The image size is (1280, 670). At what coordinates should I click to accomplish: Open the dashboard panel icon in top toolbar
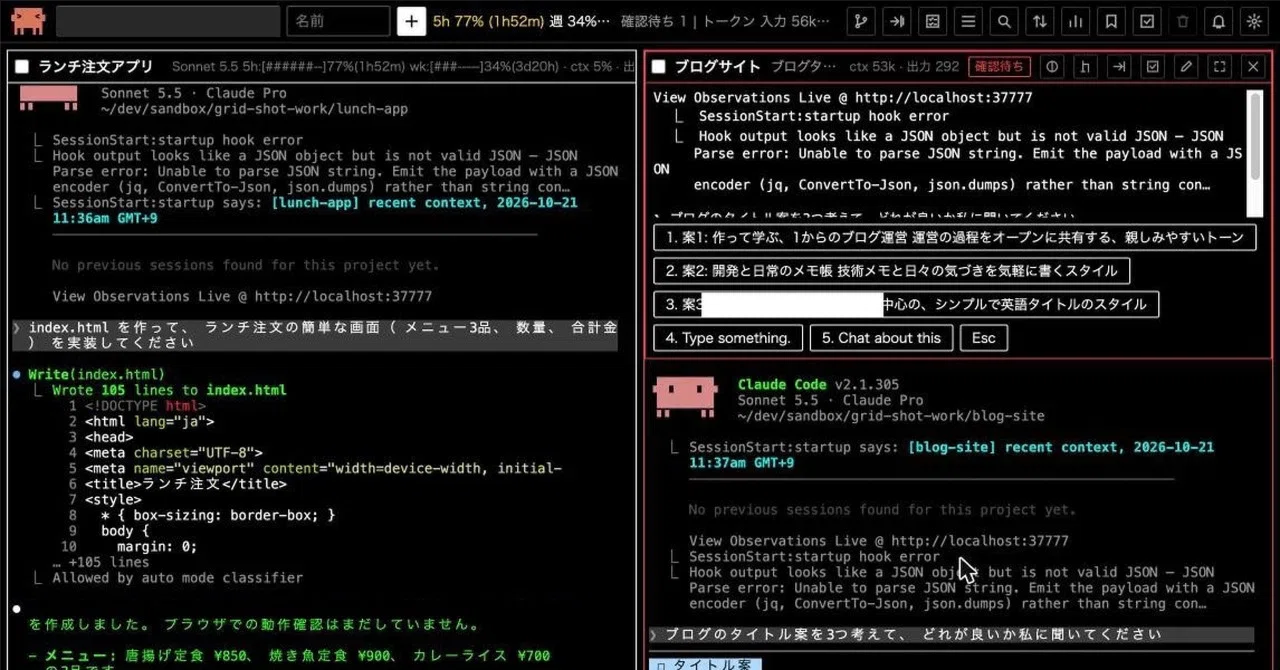coord(933,21)
